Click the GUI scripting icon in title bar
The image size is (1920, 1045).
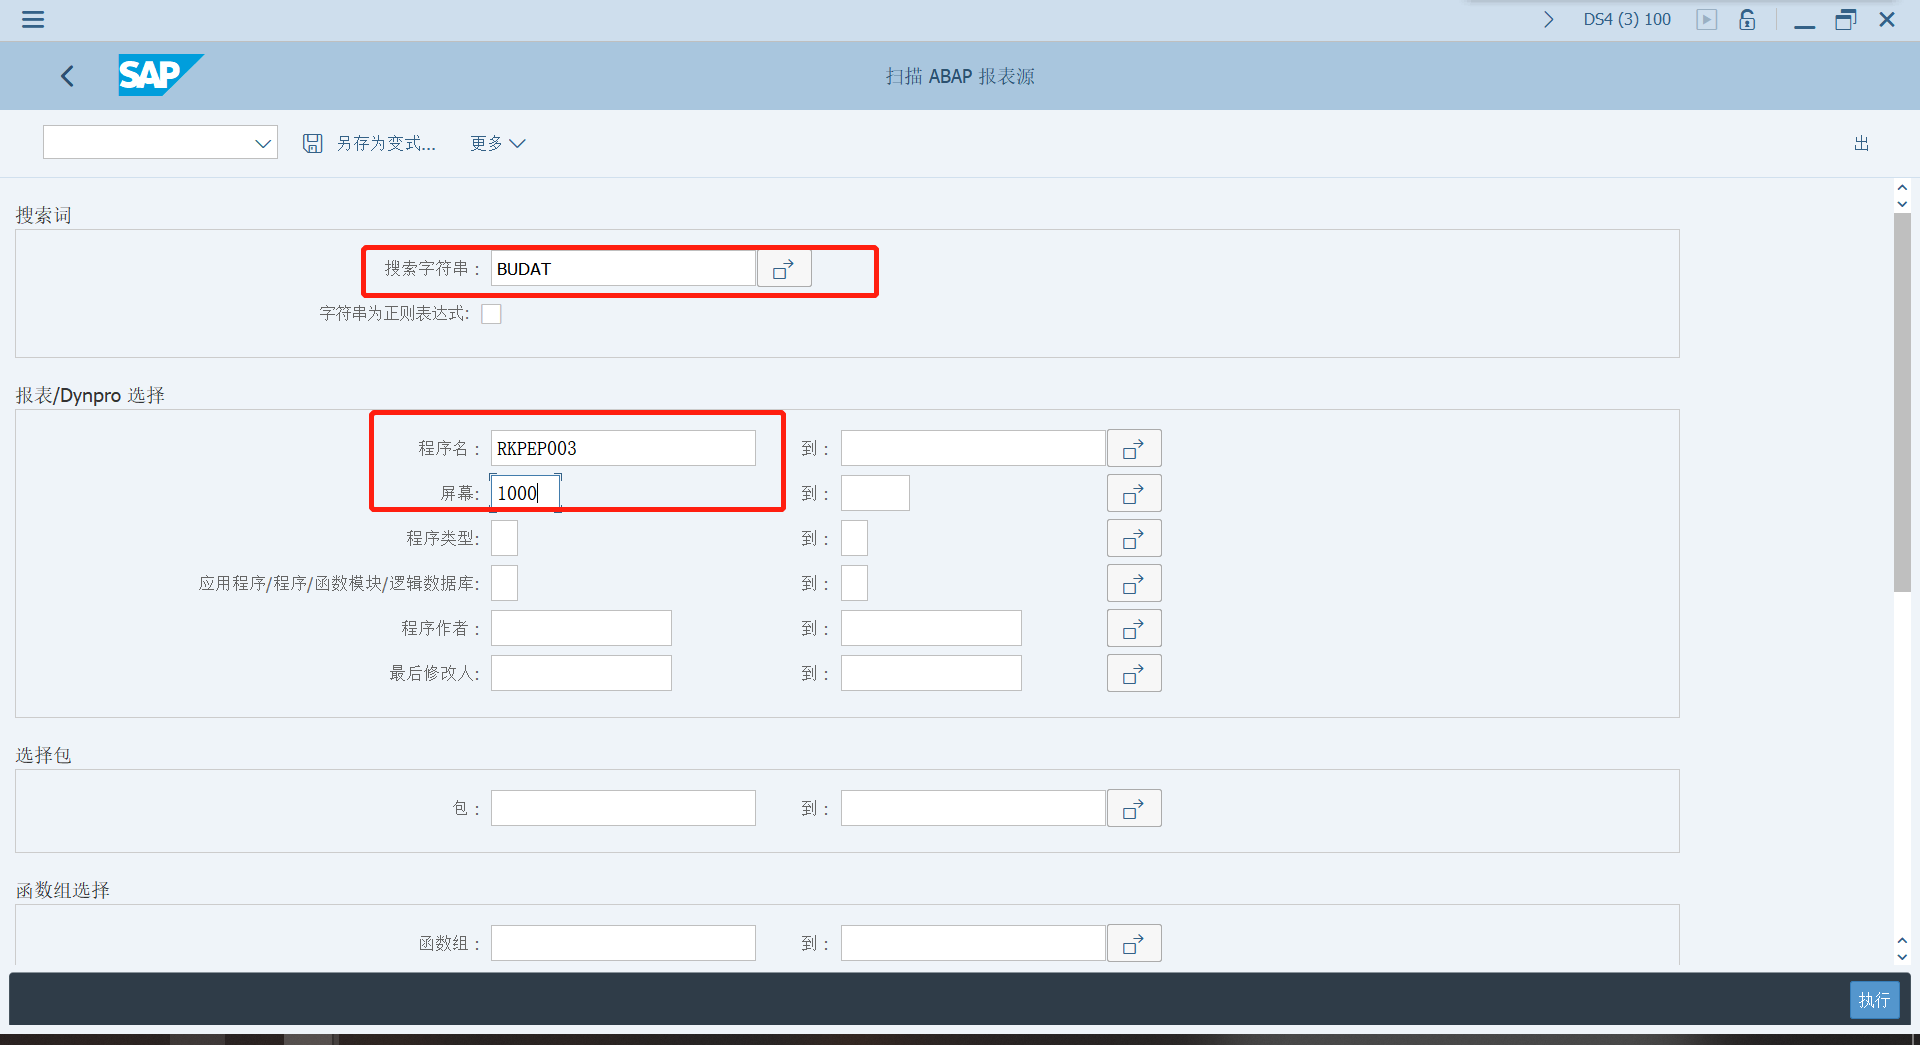point(1706,19)
